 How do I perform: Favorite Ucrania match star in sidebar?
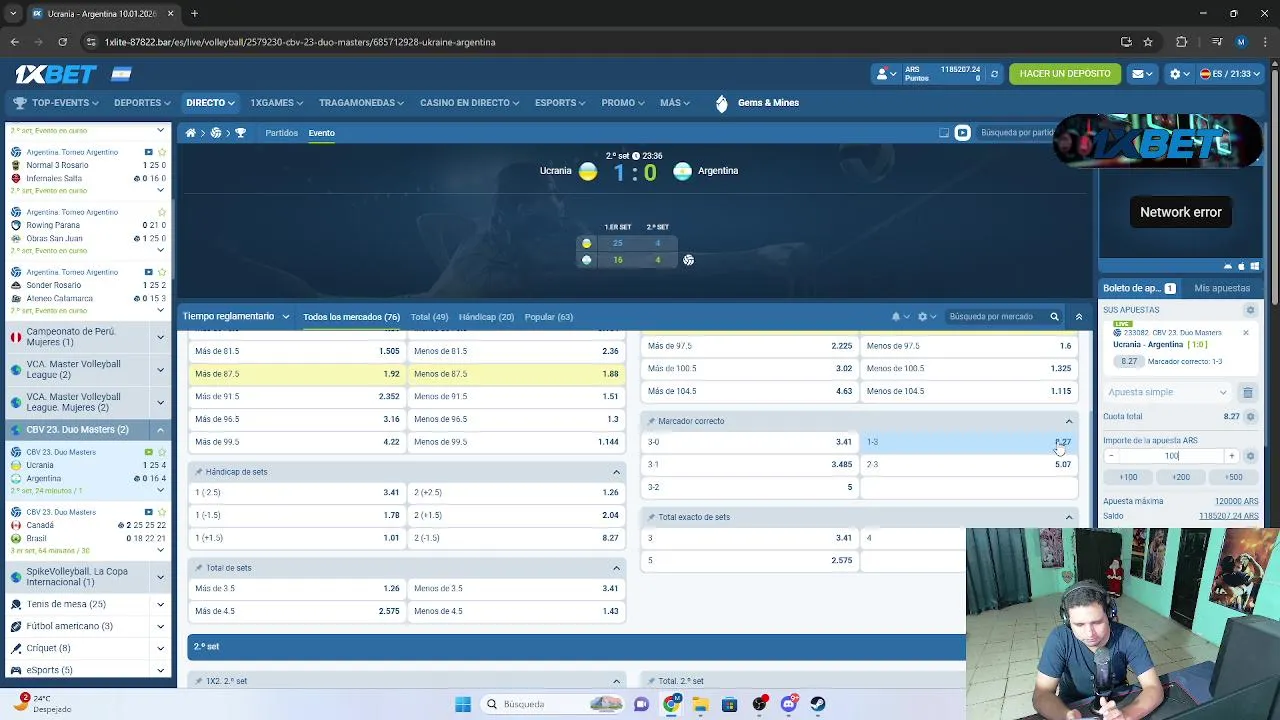point(162,452)
